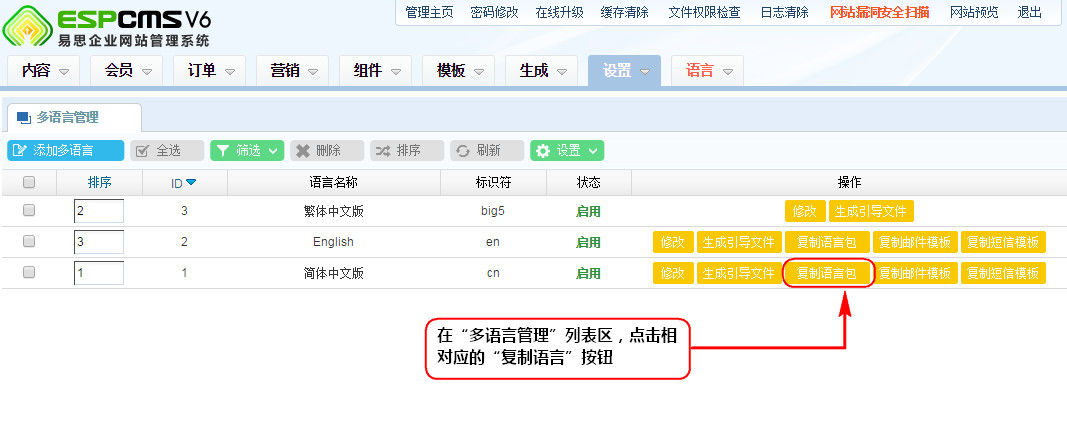1067x436 pixels.
Task: Click 复制邮件模板 for 简体中文版 row
Action: [915, 273]
